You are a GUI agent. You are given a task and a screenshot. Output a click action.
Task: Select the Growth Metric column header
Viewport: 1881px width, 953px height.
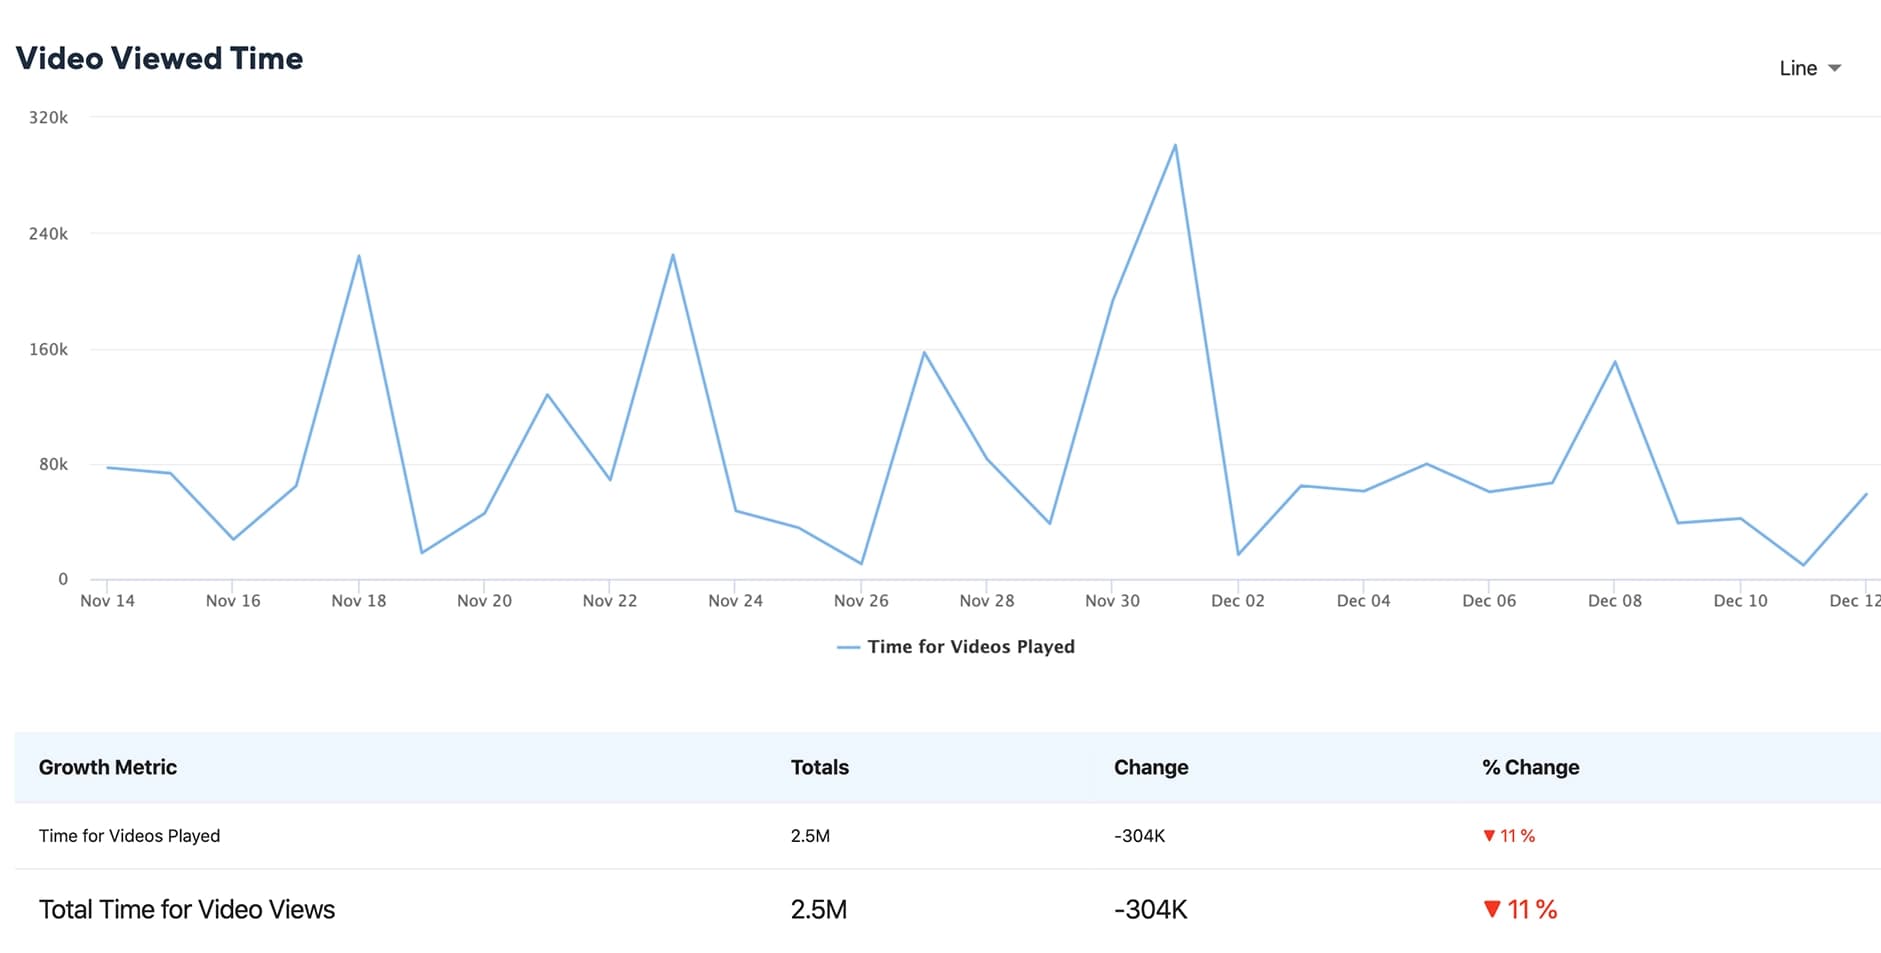coord(108,767)
